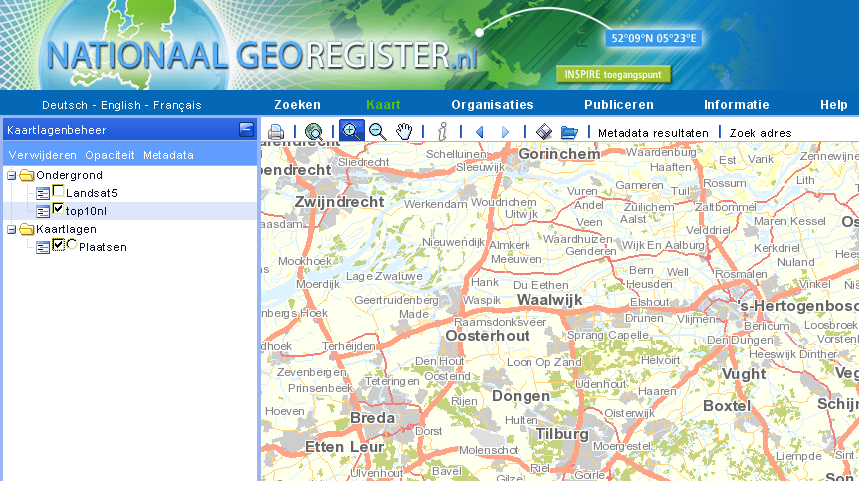Open the Informatie menu

point(737,105)
